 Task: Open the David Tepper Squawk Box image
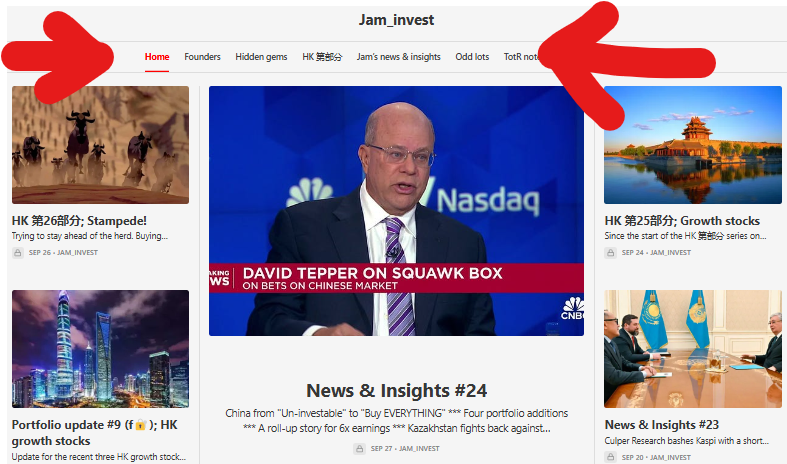[396, 211]
